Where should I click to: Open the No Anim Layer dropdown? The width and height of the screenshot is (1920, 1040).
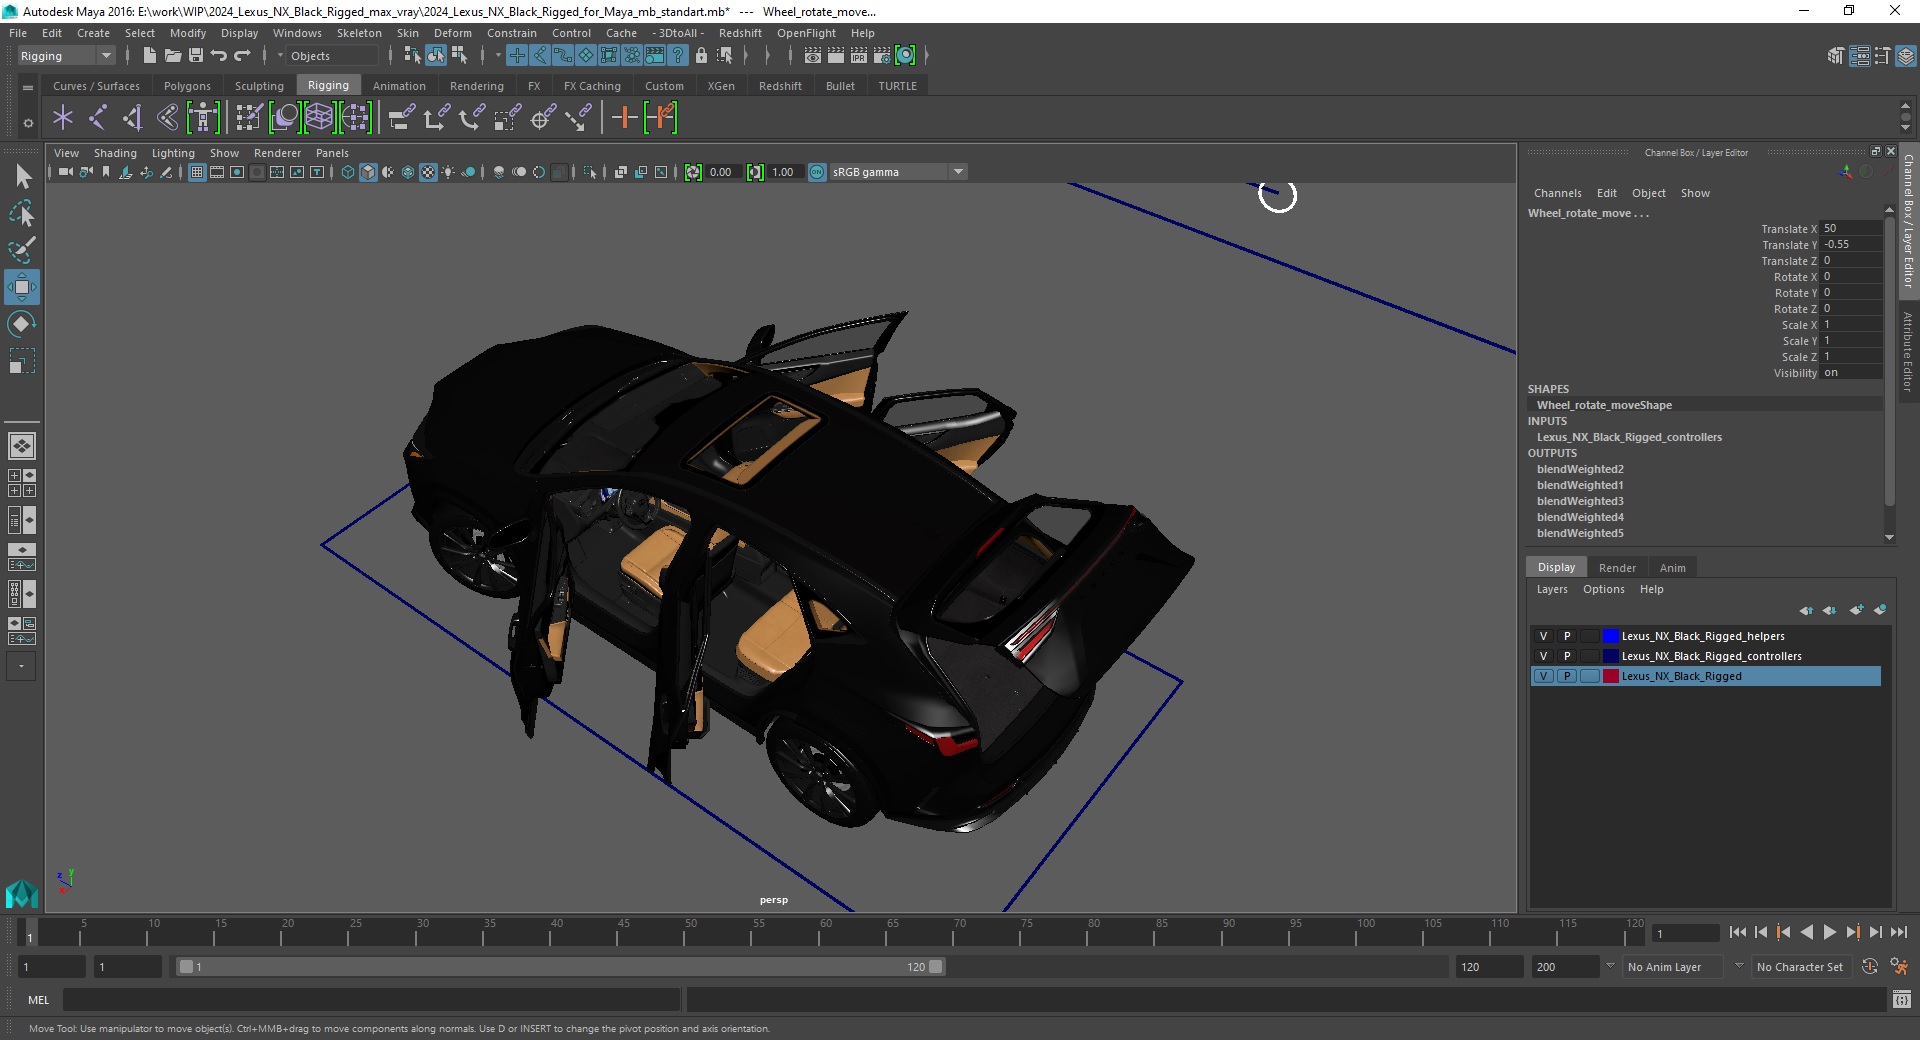click(x=1674, y=967)
